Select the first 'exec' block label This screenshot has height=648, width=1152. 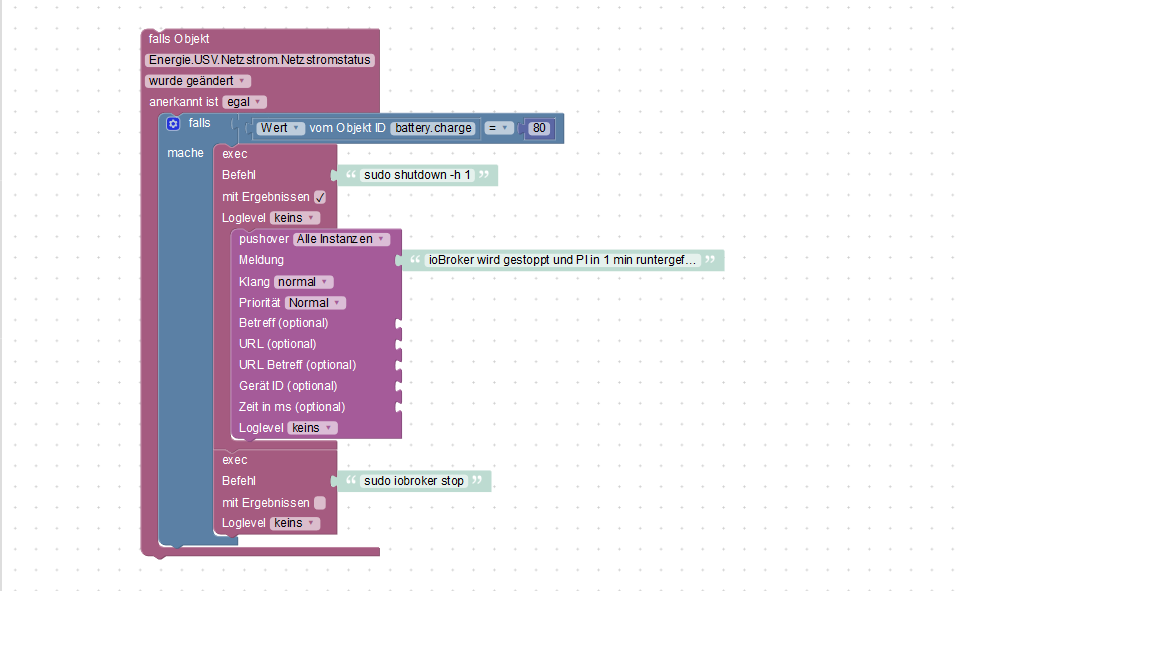coord(235,154)
